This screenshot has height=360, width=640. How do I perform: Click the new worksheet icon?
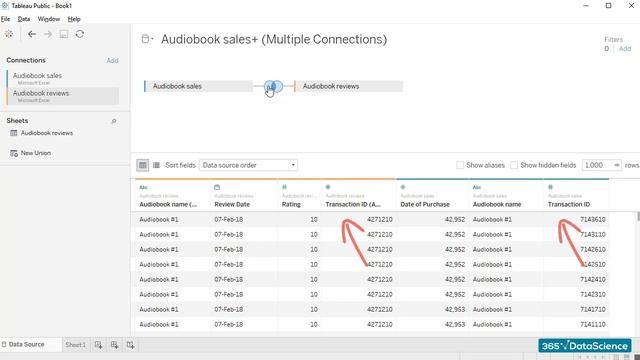(98, 345)
